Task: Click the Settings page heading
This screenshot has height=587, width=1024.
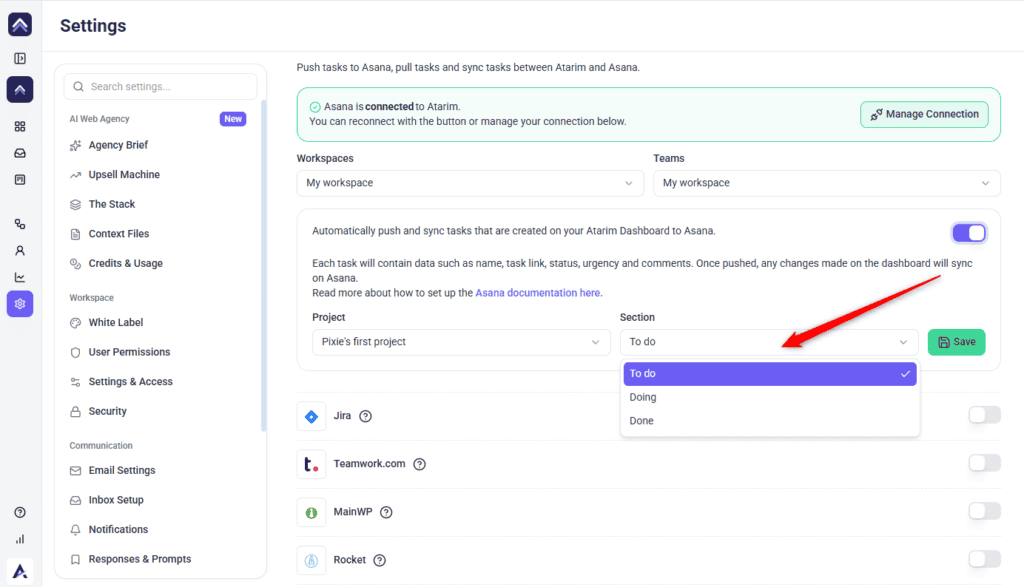Action: pos(93,25)
